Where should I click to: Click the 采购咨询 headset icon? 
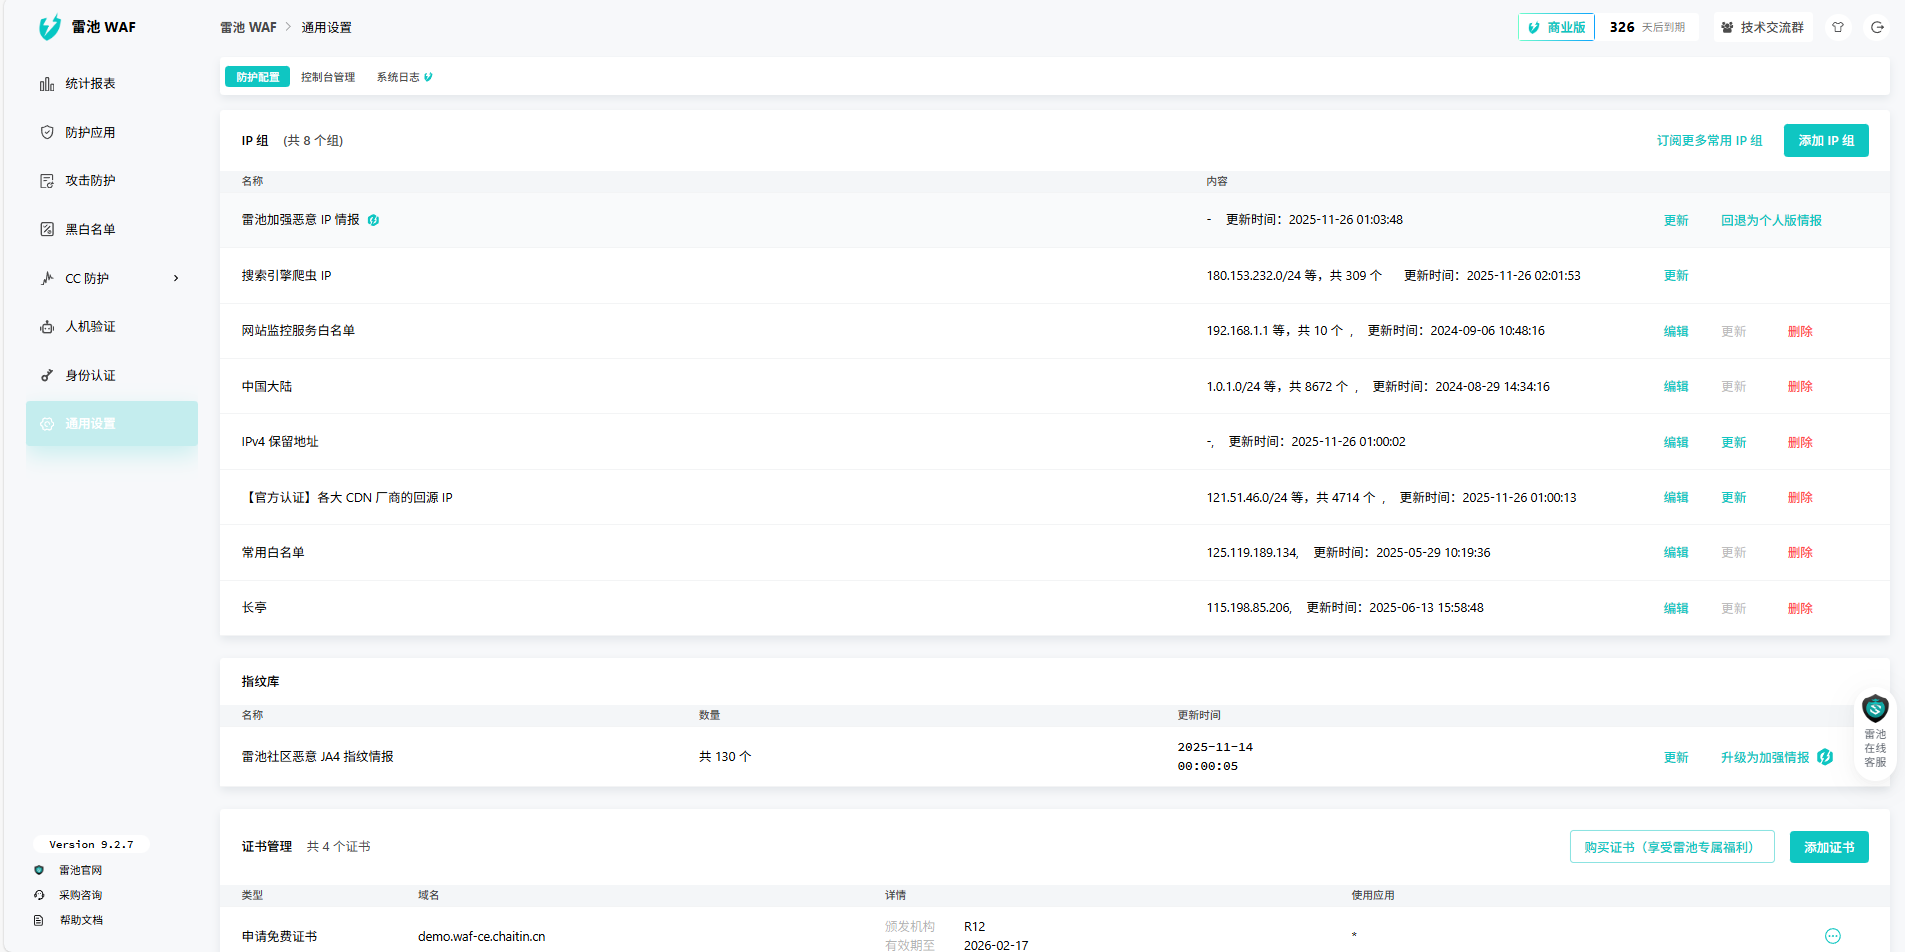pyautogui.click(x=39, y=896)
